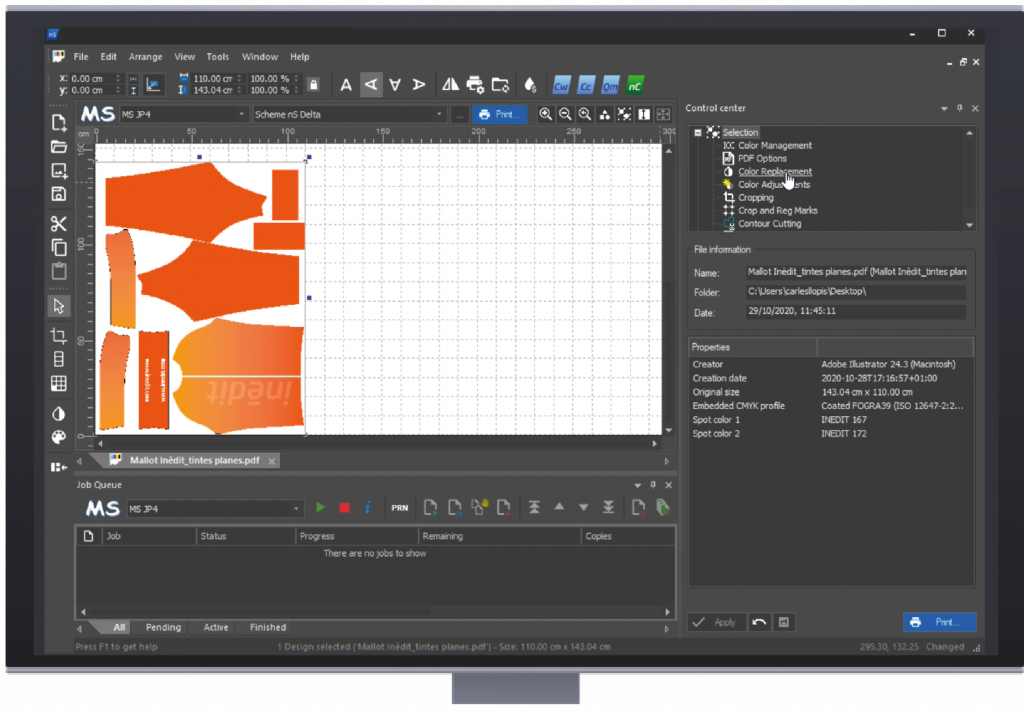Click the Cc blue toolbar icon
The image size is (1024, 707).
click(x=586, y=86)
